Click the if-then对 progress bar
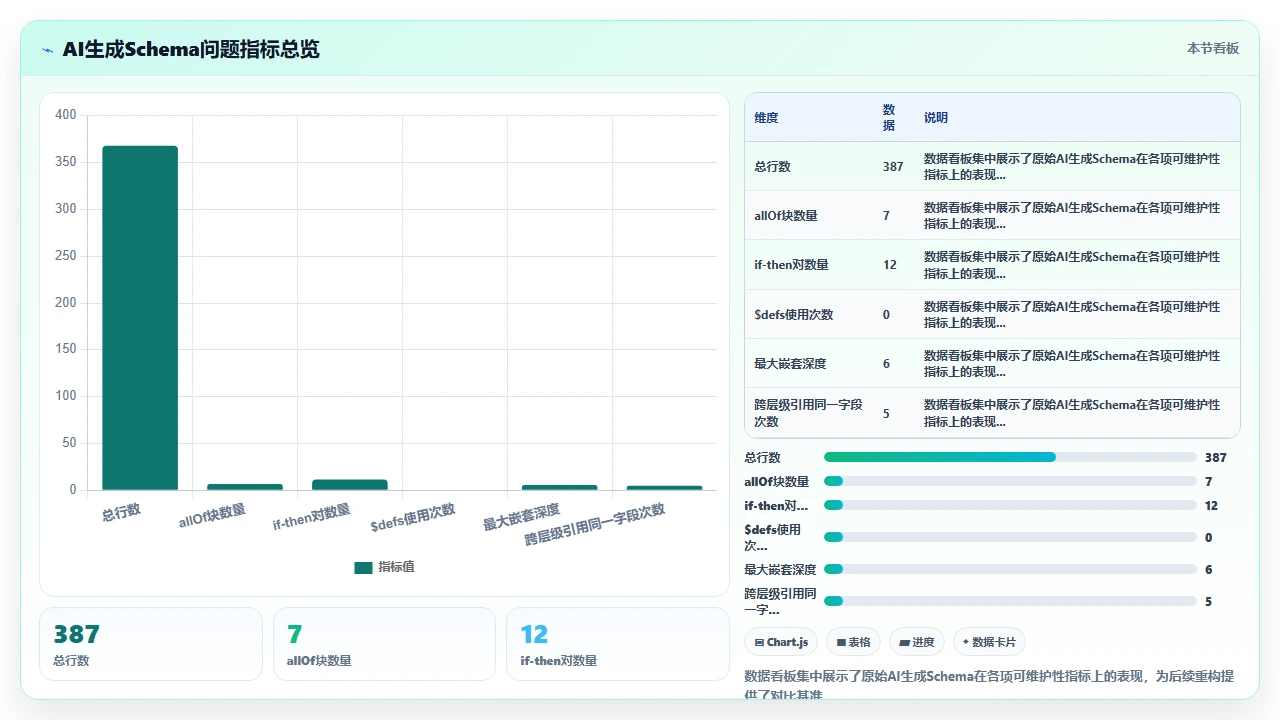The height and width of the screenshot is (720, 1280). point(1010,505)
